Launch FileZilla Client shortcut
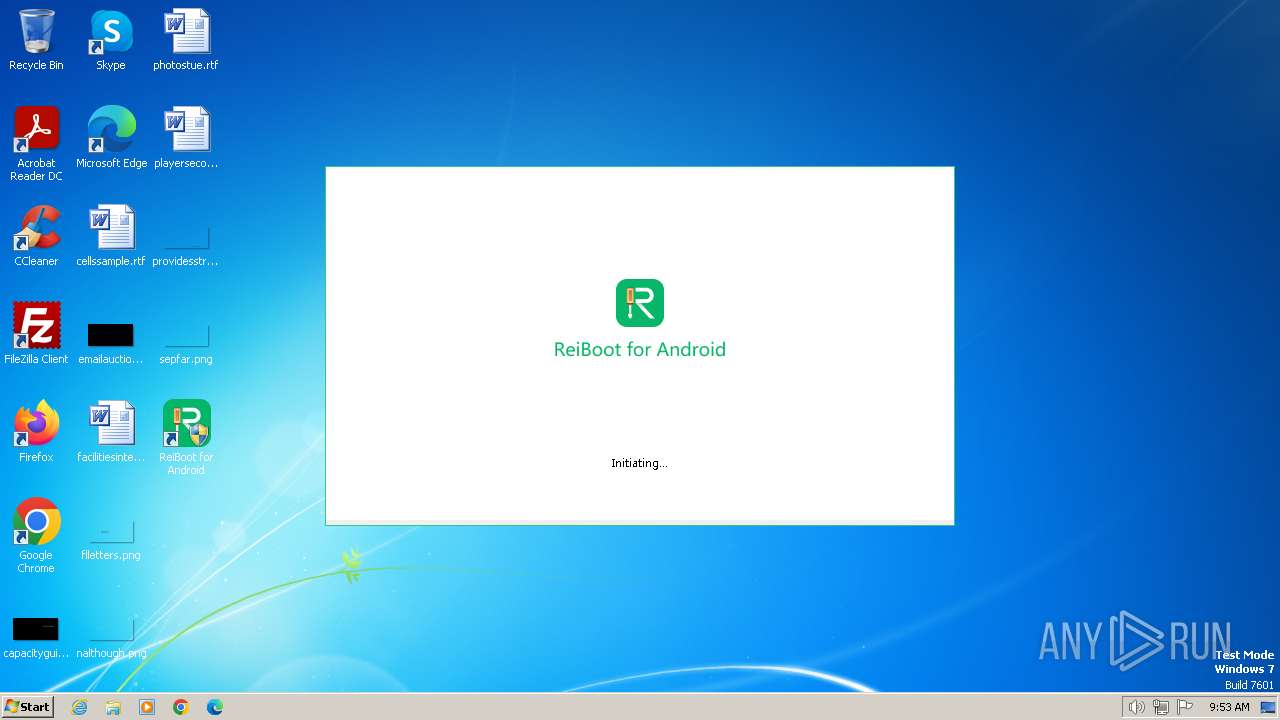 pos(36,334)
